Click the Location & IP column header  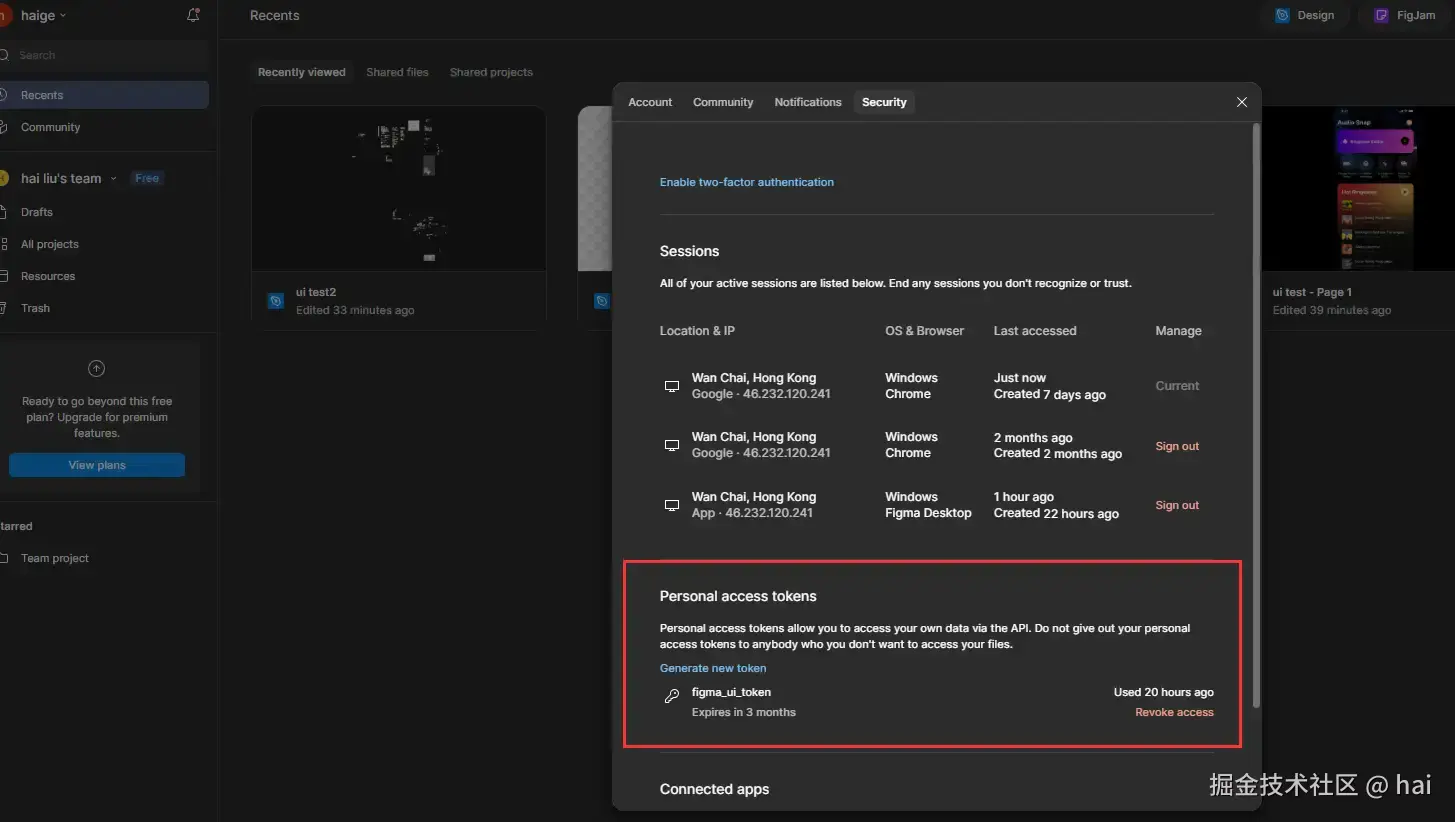[x=697, y=331]
